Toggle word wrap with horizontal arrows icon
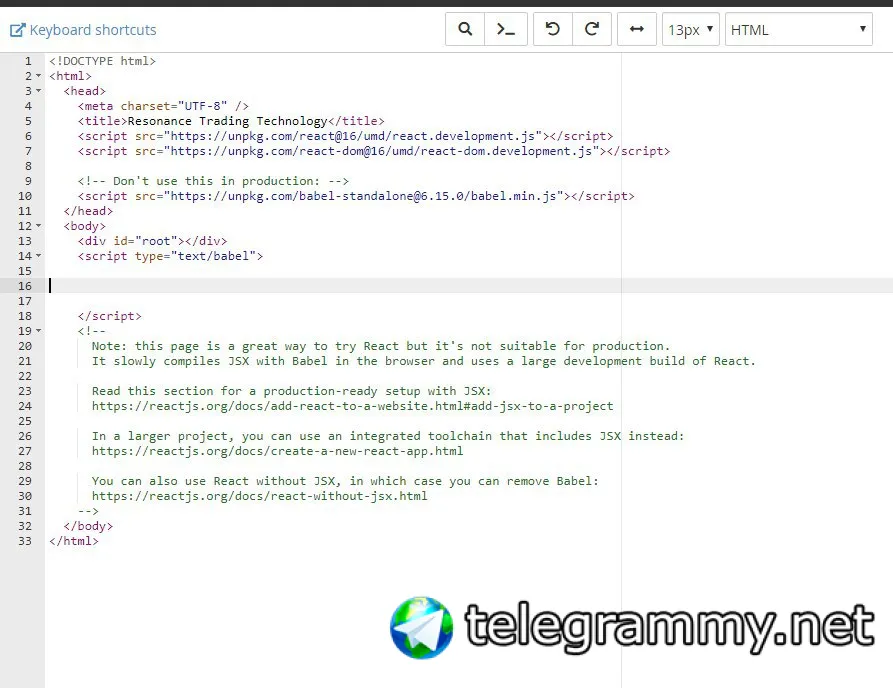The height and width of the screenshot is (688, 893). 637,29
